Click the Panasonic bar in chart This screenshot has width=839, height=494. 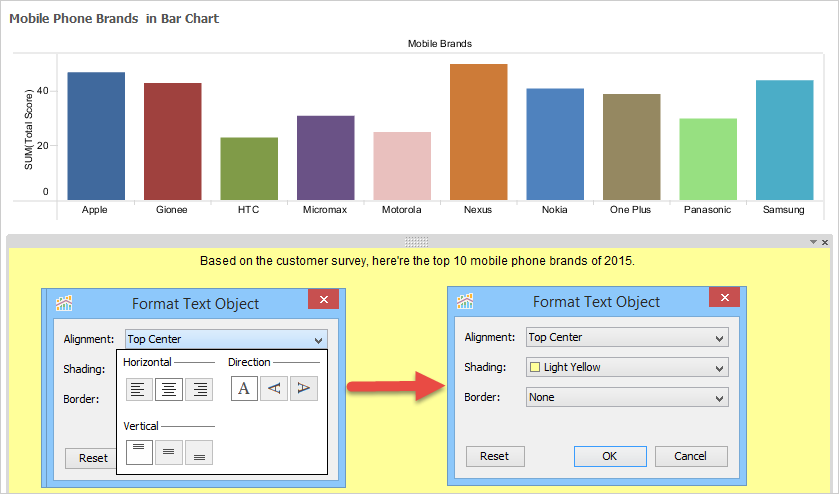[708, 159]
